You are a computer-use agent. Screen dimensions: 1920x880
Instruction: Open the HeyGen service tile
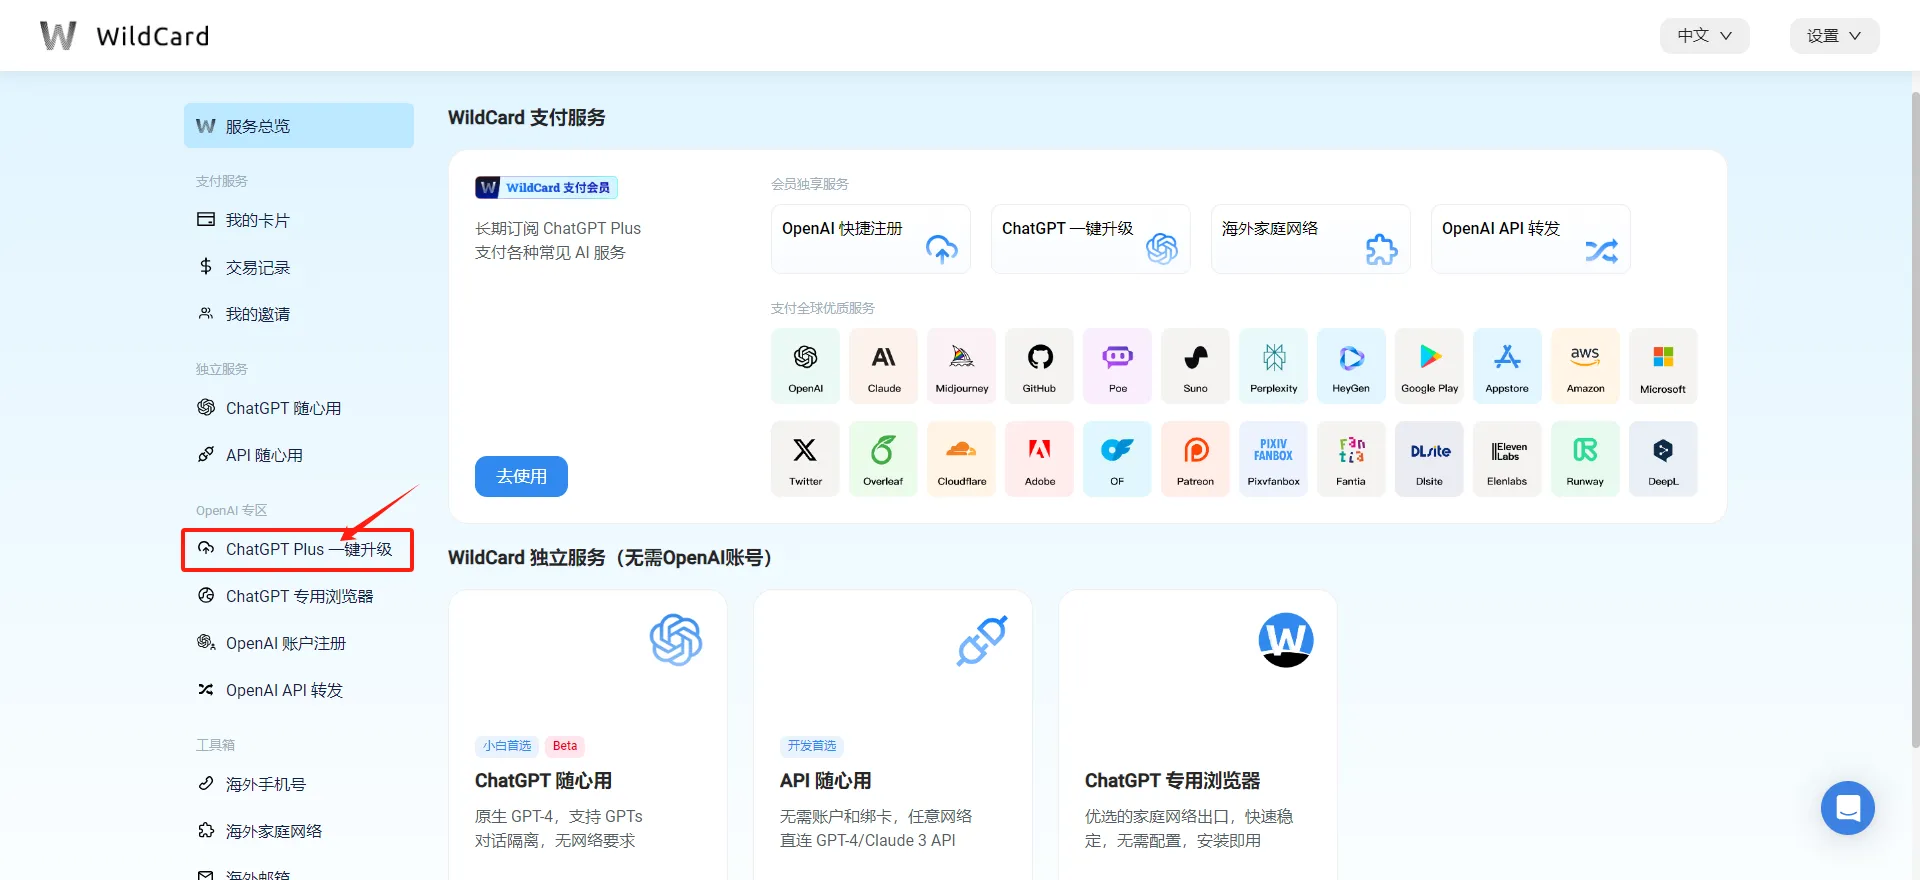(x=1351, y=366)
